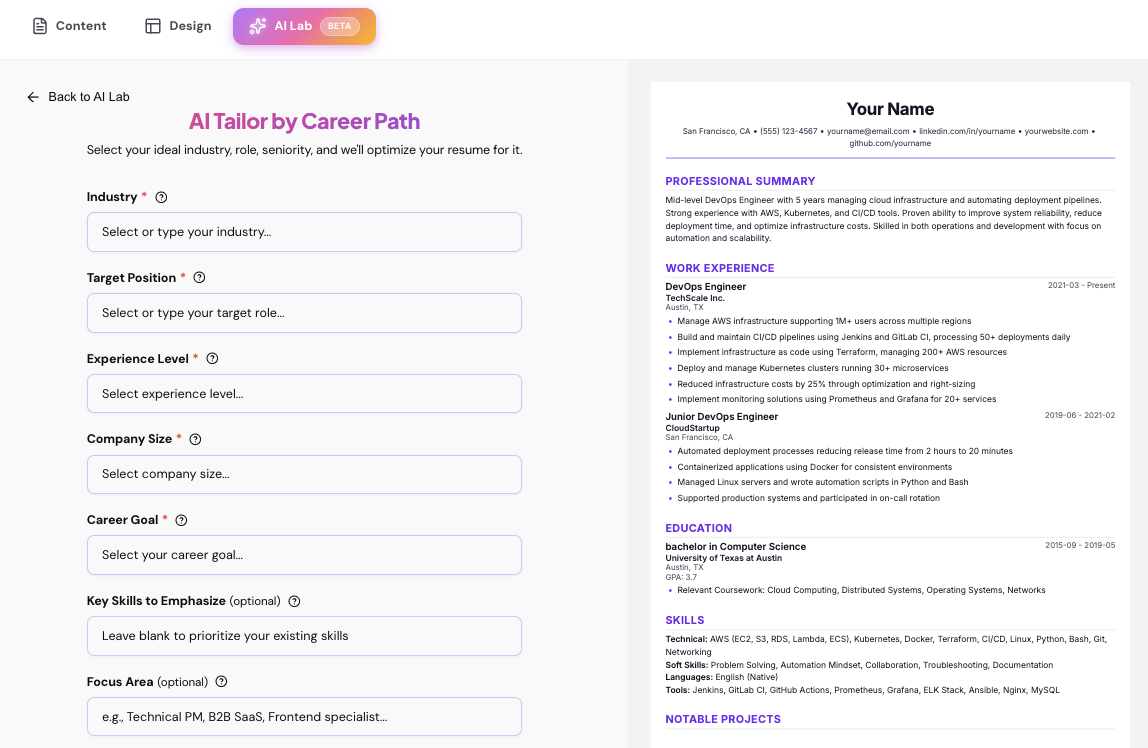Open the help tooltip beside Company Size
This screenshot has height=748, width=1148.
pyautogui.click(x=195, y=438)
